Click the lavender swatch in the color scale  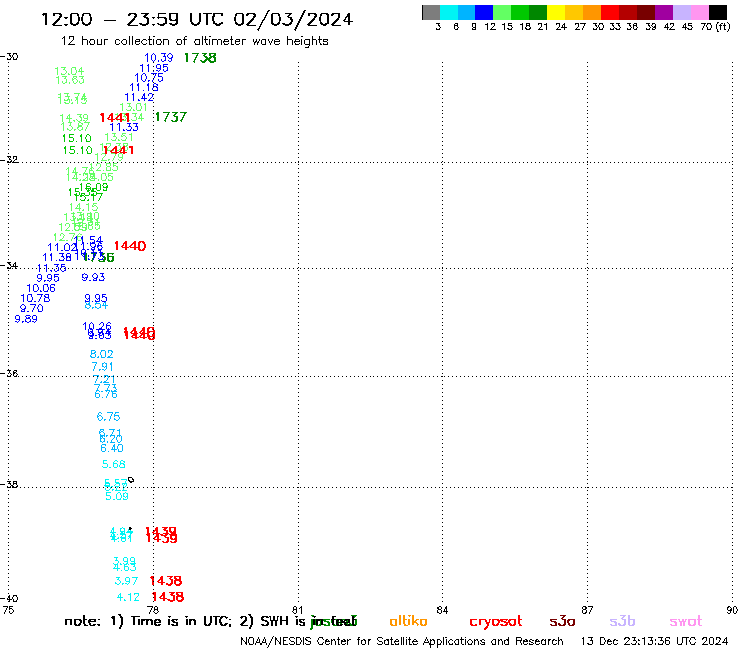(x=681, y=12)
